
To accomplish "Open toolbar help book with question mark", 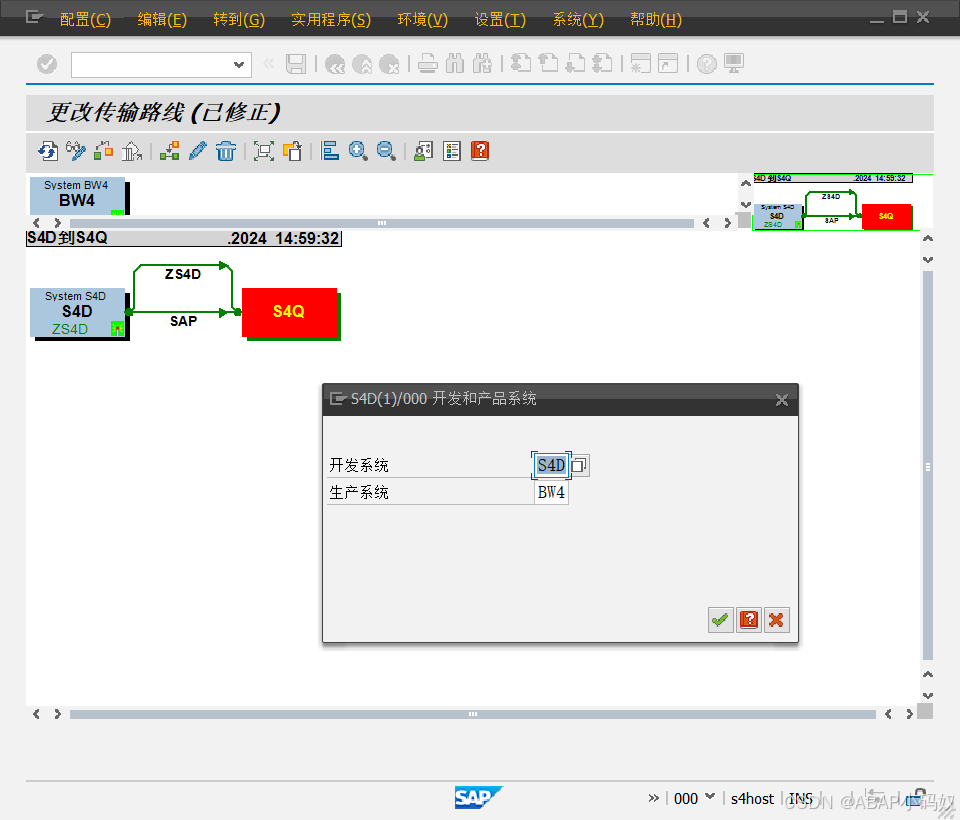I will pyautogui.click(x=480, y=151).
